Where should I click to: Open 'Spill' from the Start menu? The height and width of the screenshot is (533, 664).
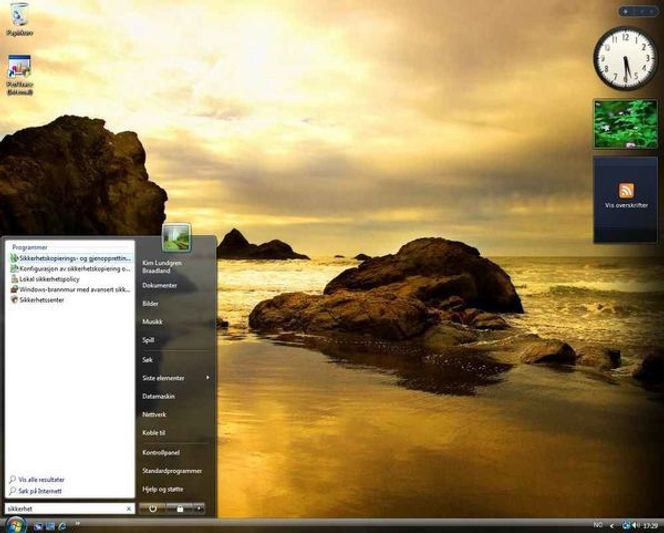148,340
